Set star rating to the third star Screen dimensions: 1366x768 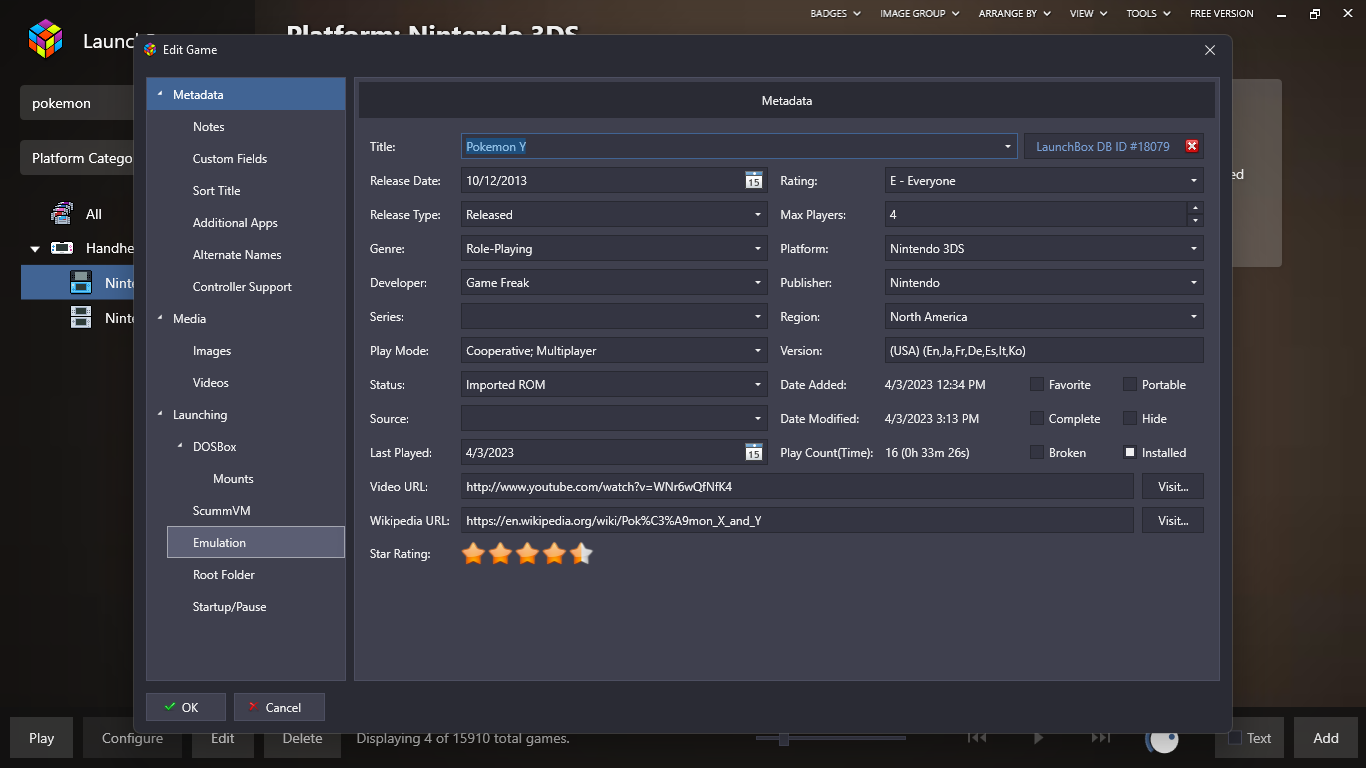pos(527,553)
